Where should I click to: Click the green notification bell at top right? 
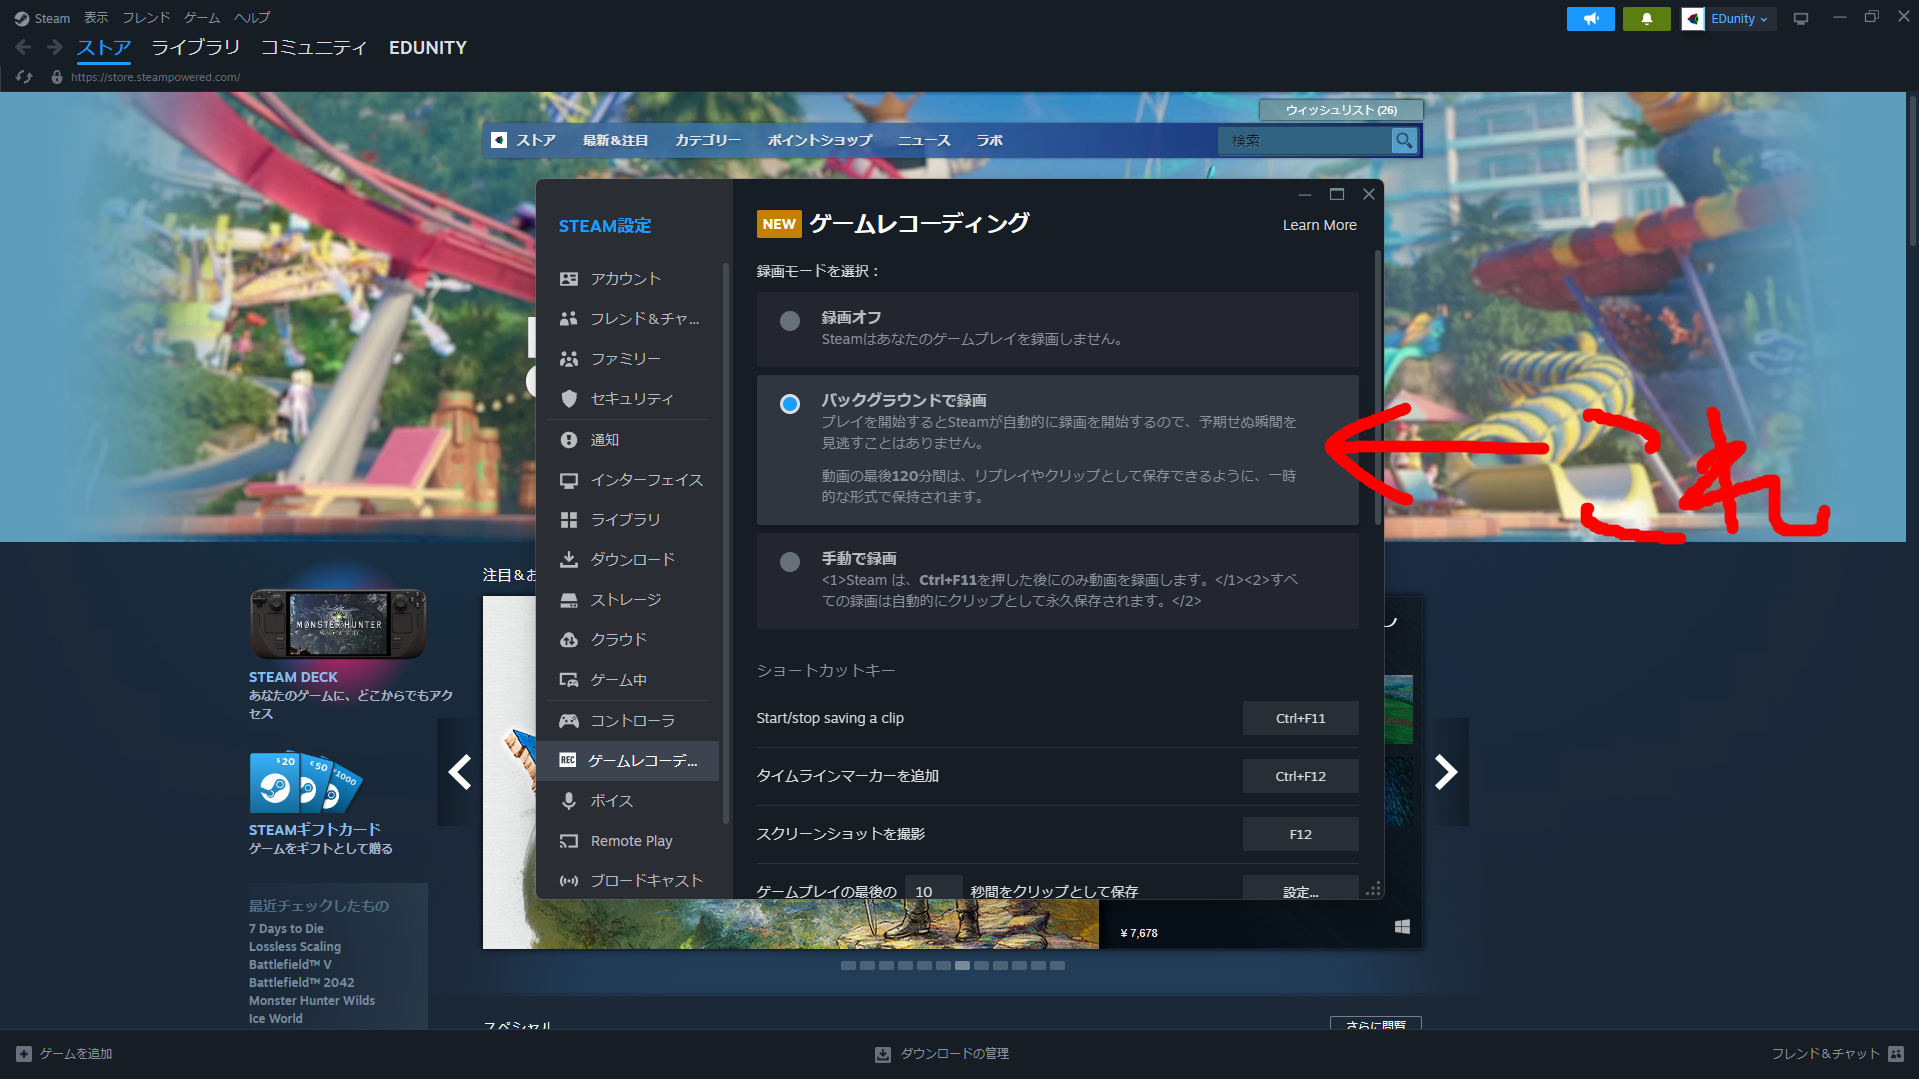point(1646,18)
